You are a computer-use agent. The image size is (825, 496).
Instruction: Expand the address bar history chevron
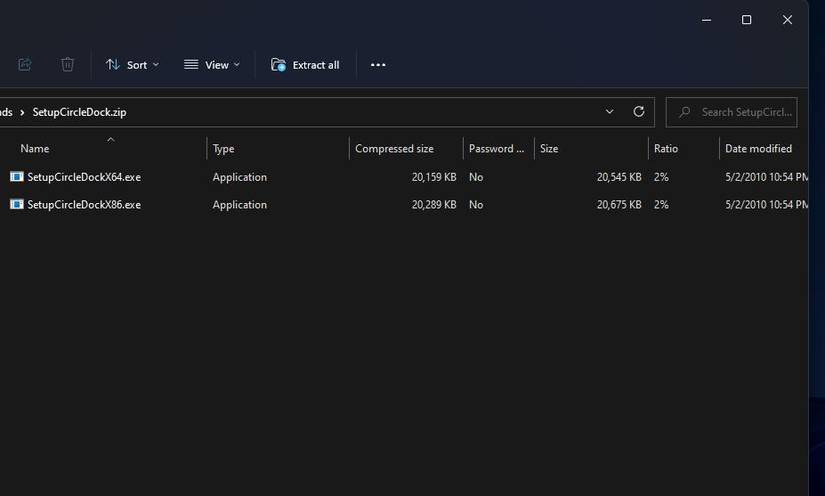pos(609,112)
